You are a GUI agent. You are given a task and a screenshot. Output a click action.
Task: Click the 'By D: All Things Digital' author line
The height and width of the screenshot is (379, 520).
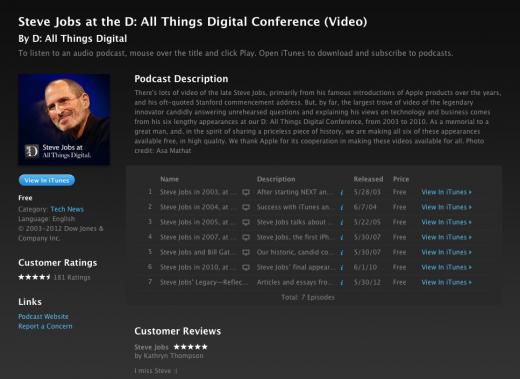tap(73, 39)
